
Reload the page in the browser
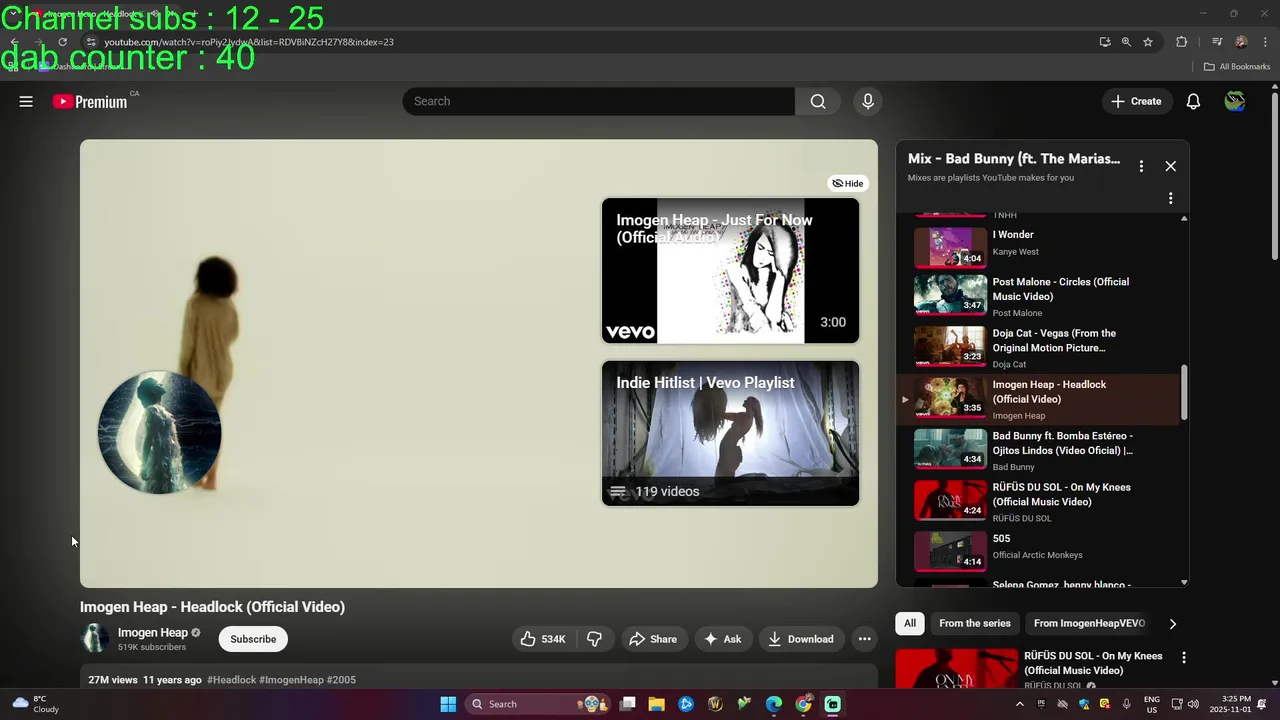coord(62,42)
